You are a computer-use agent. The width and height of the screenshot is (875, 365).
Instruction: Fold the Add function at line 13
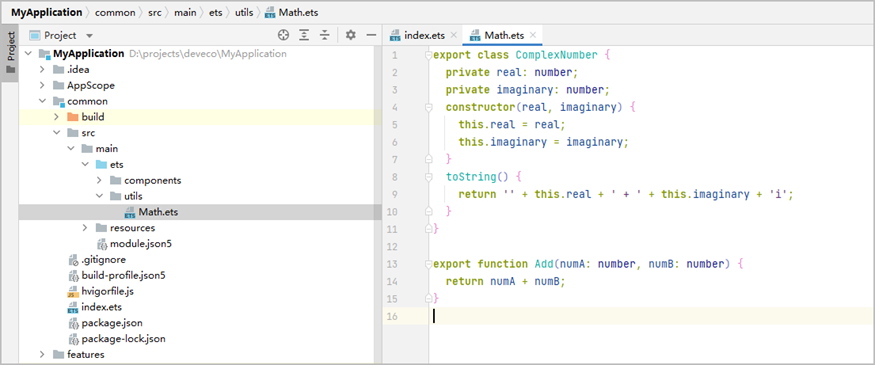pyautogui.click(x=429, y=263)
